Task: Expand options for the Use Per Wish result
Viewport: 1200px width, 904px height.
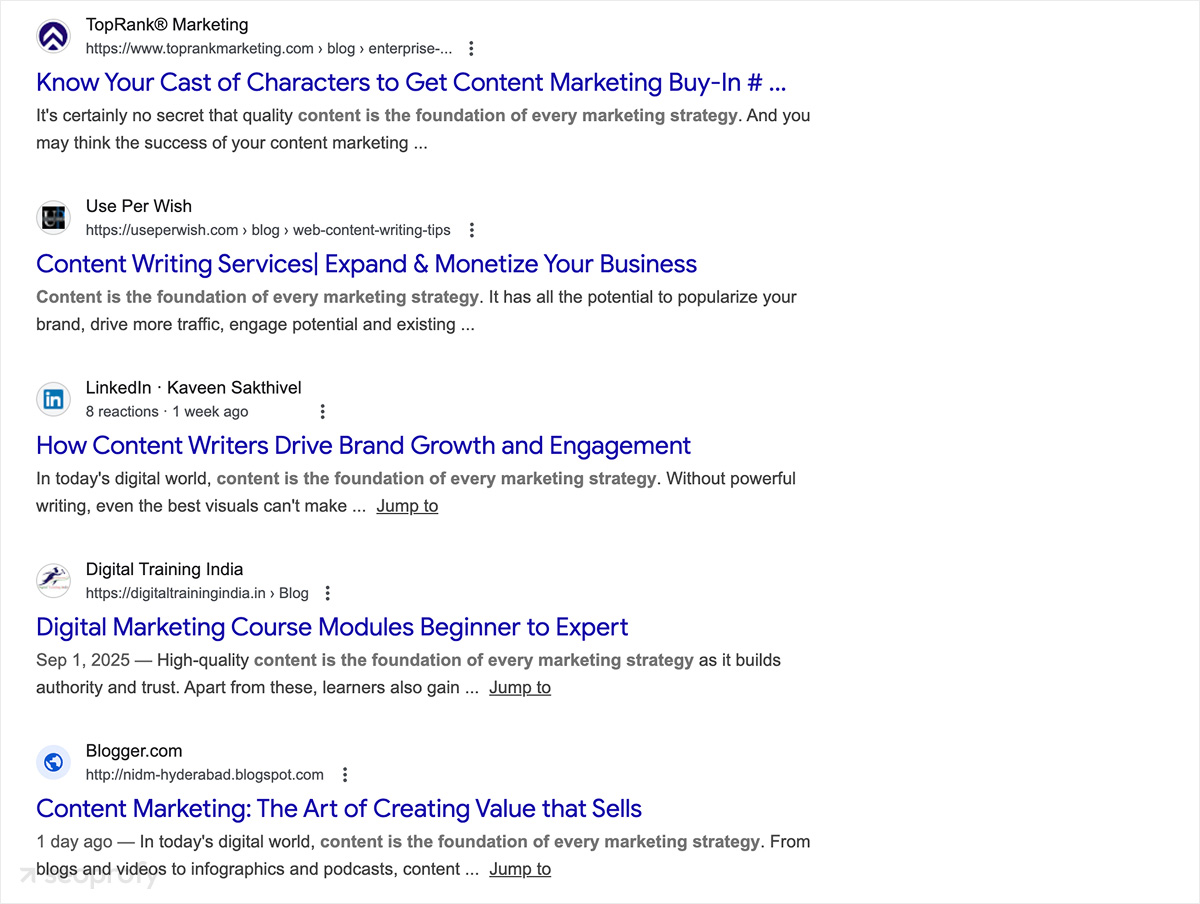Action: [471, 229]
